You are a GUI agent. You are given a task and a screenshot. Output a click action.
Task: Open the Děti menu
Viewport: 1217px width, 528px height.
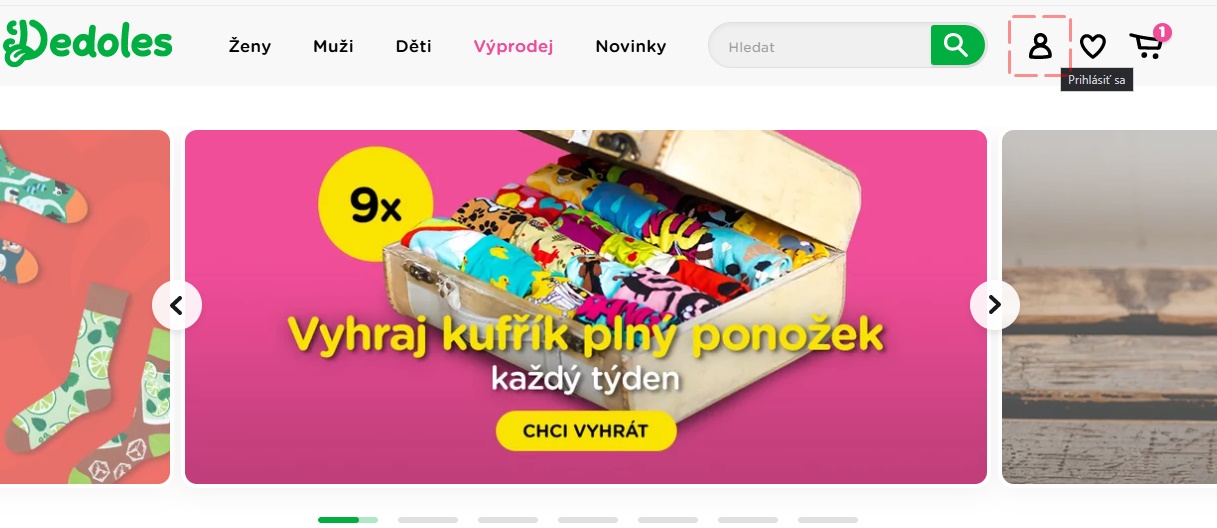coord(414,46)
